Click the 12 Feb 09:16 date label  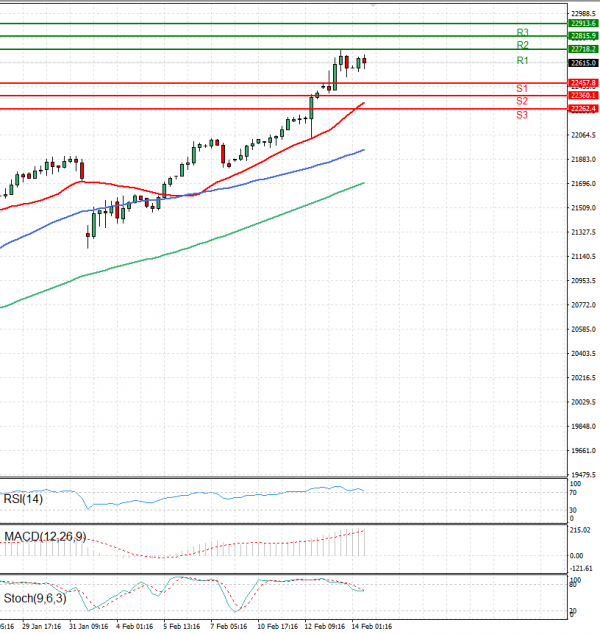pyautogui.click(x=325, y=626)
